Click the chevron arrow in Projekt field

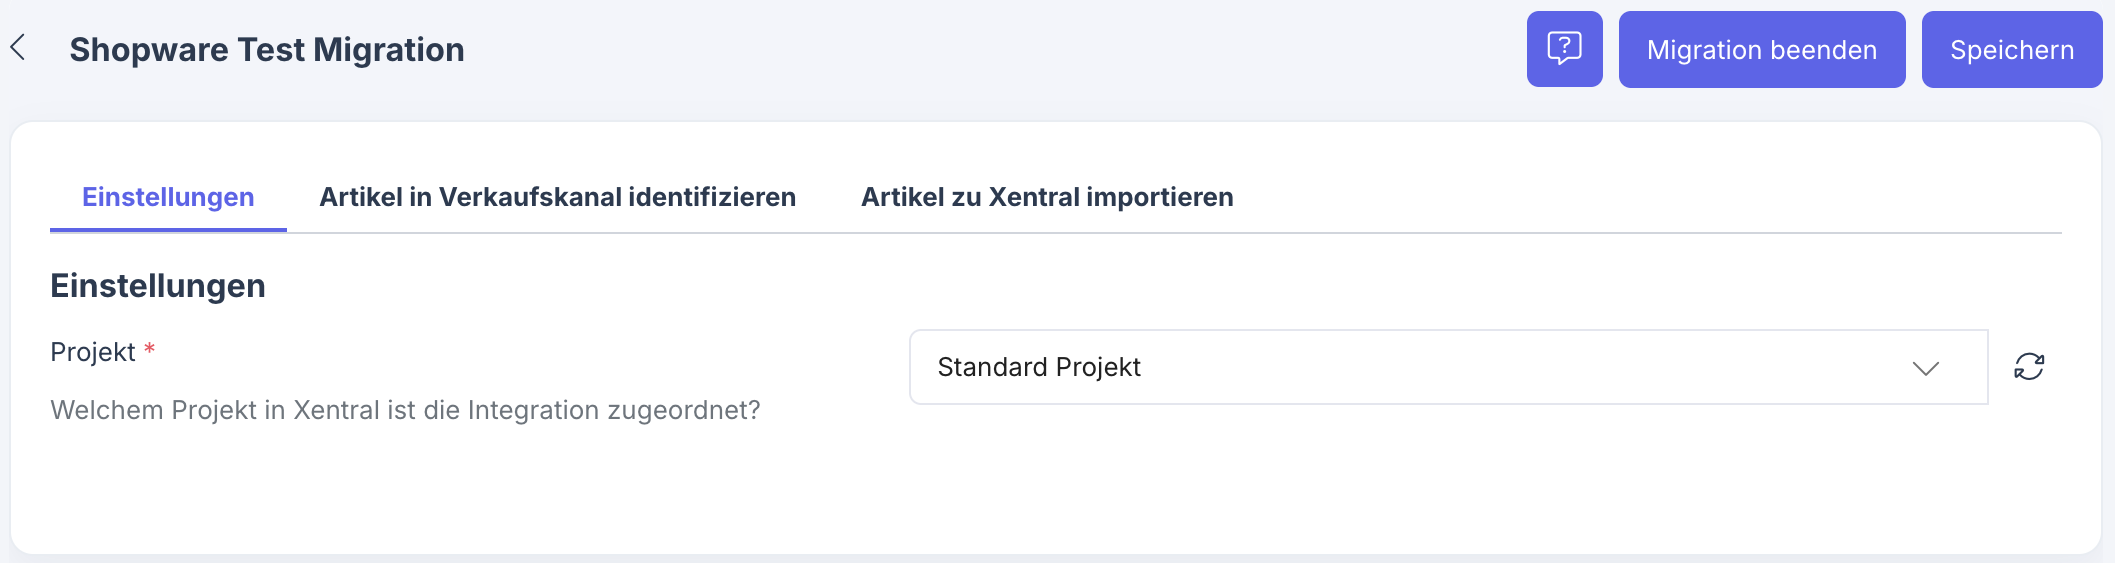[x=1925, y=368]
